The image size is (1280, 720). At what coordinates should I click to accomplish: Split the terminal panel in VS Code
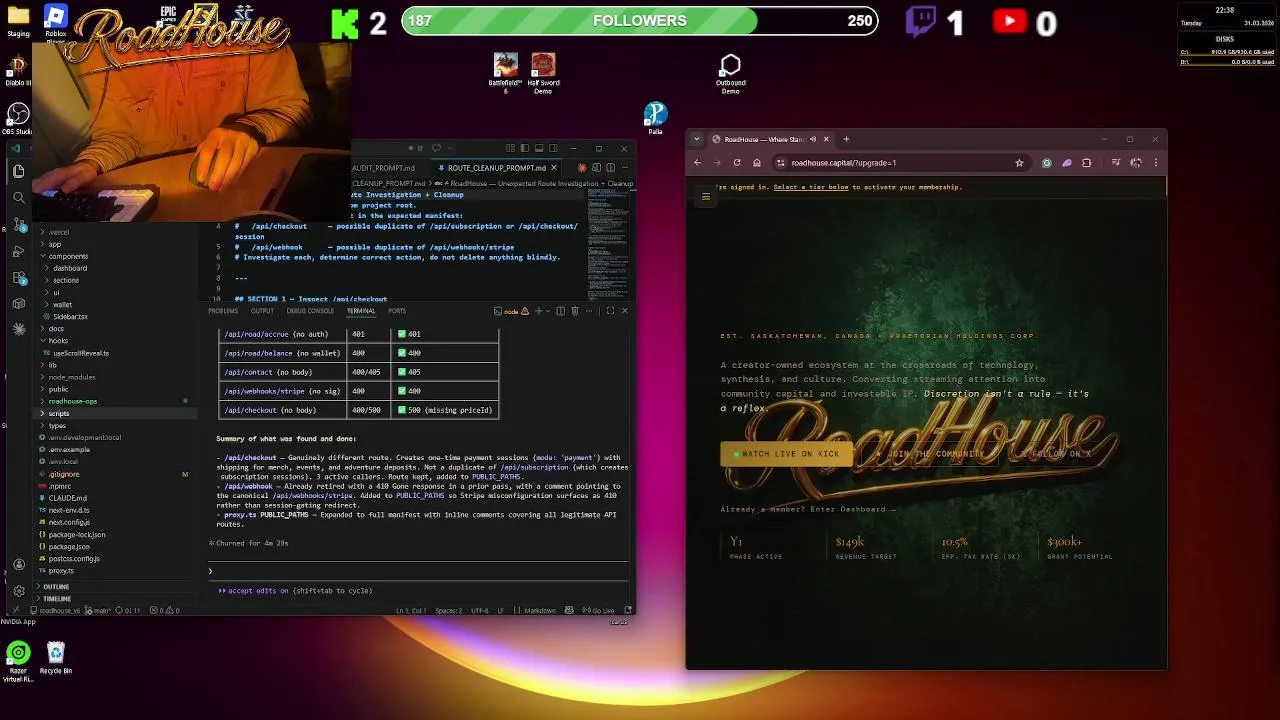560,311
